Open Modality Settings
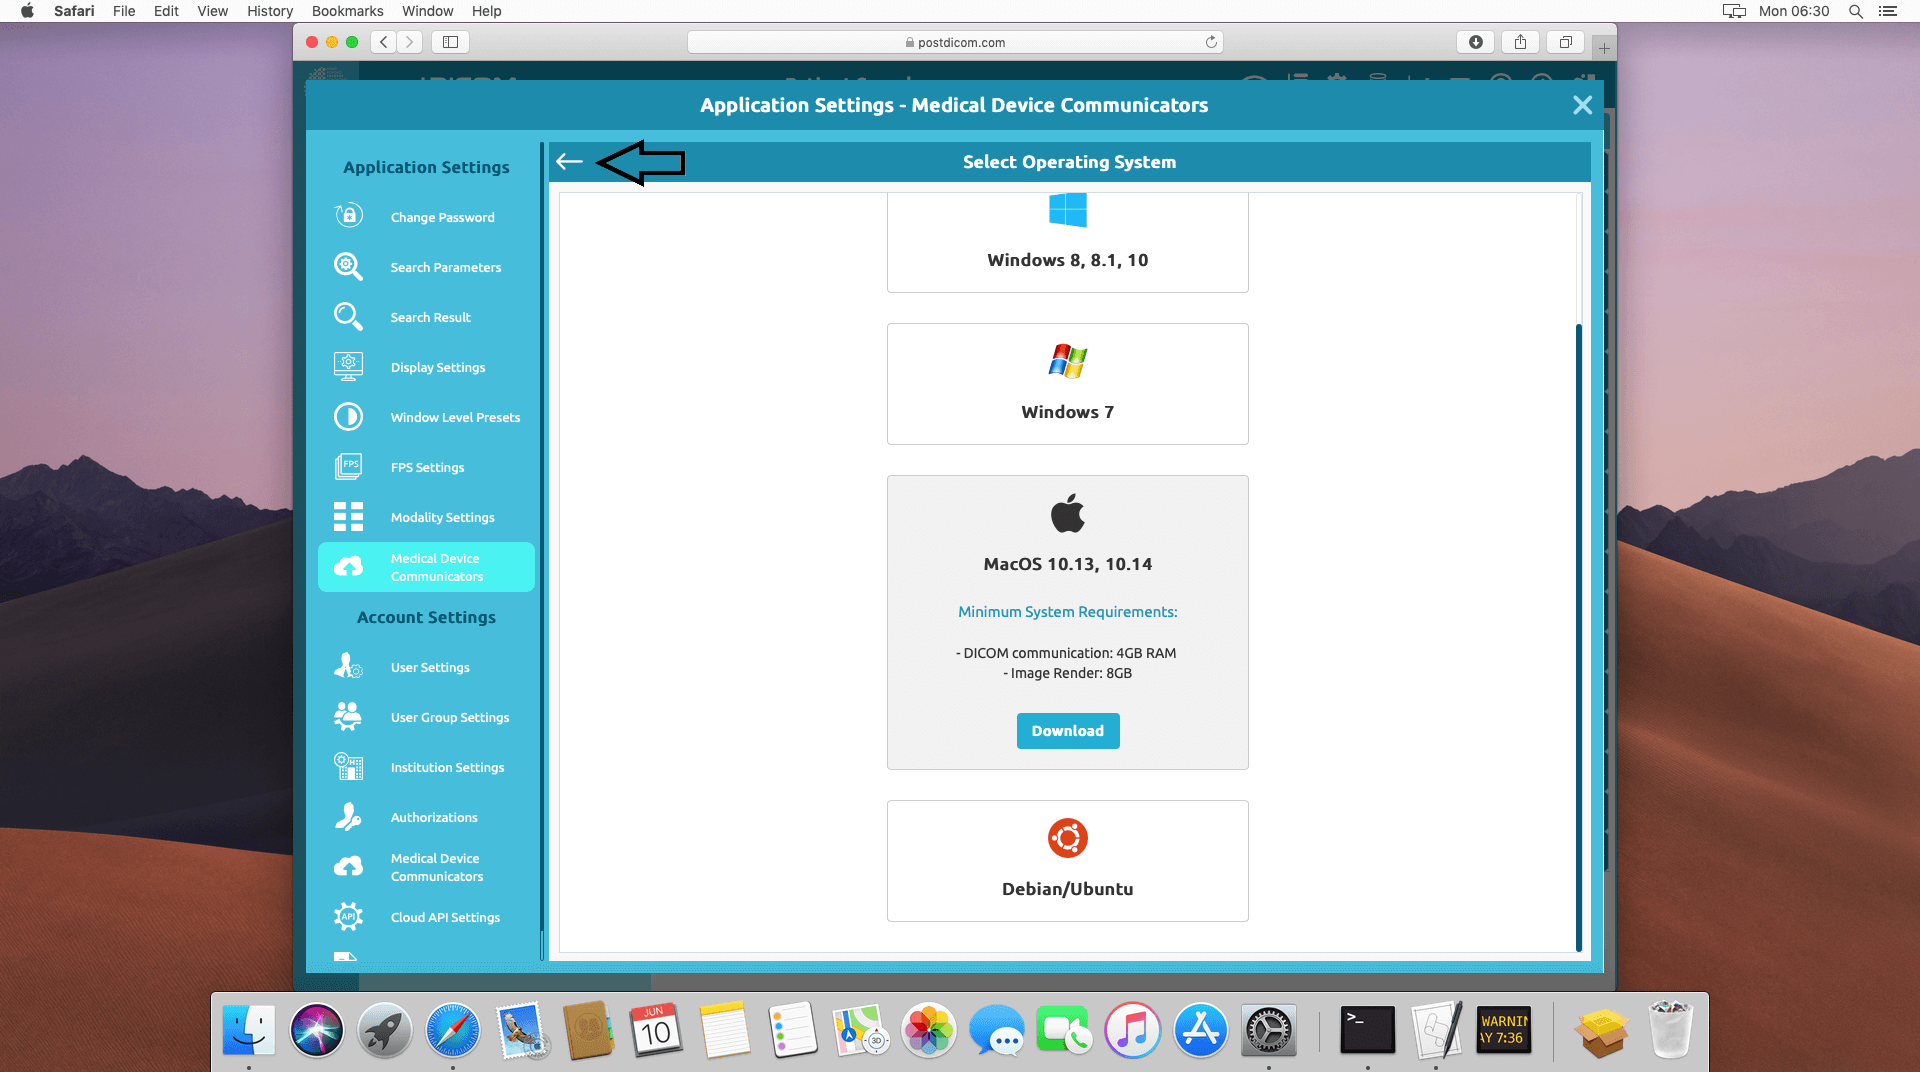The height and width of the screenshot is (1072, 1920). pos(426,517)
